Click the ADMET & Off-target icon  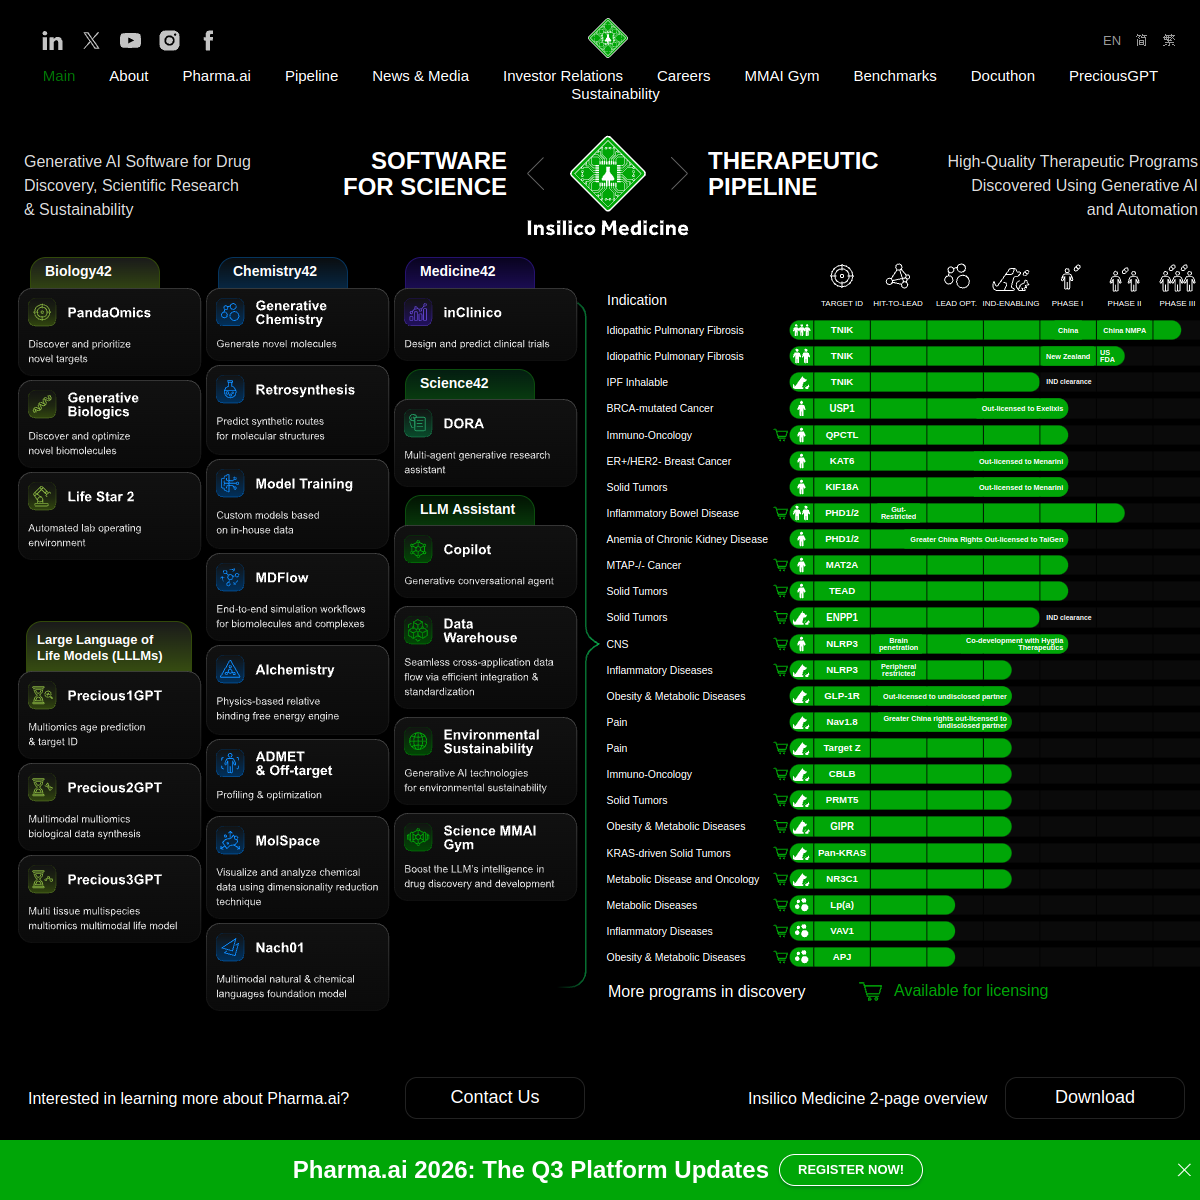click(230, 764)
